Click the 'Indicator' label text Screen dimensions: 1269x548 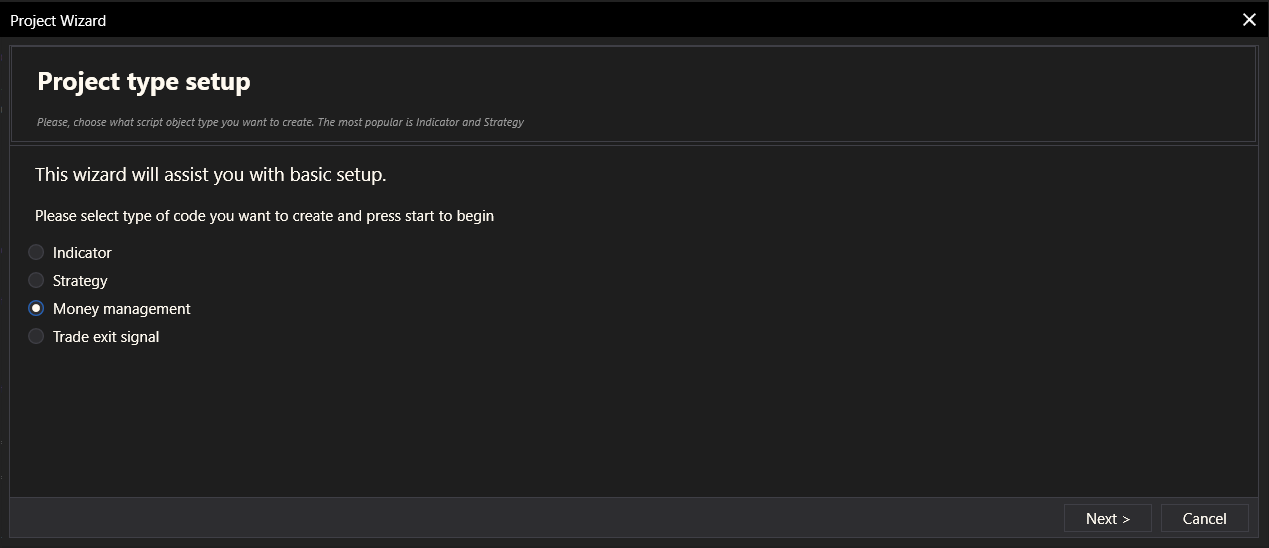point(82,253)
